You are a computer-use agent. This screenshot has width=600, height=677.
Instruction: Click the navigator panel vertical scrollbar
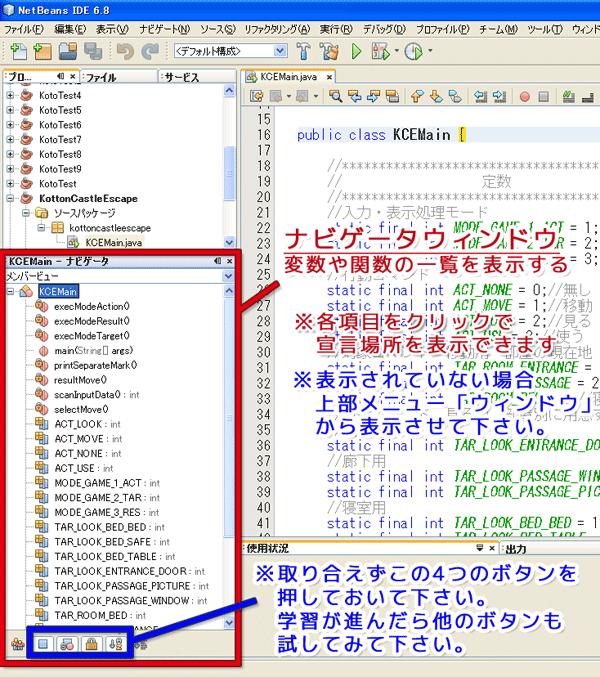click(x=231, y=450)
